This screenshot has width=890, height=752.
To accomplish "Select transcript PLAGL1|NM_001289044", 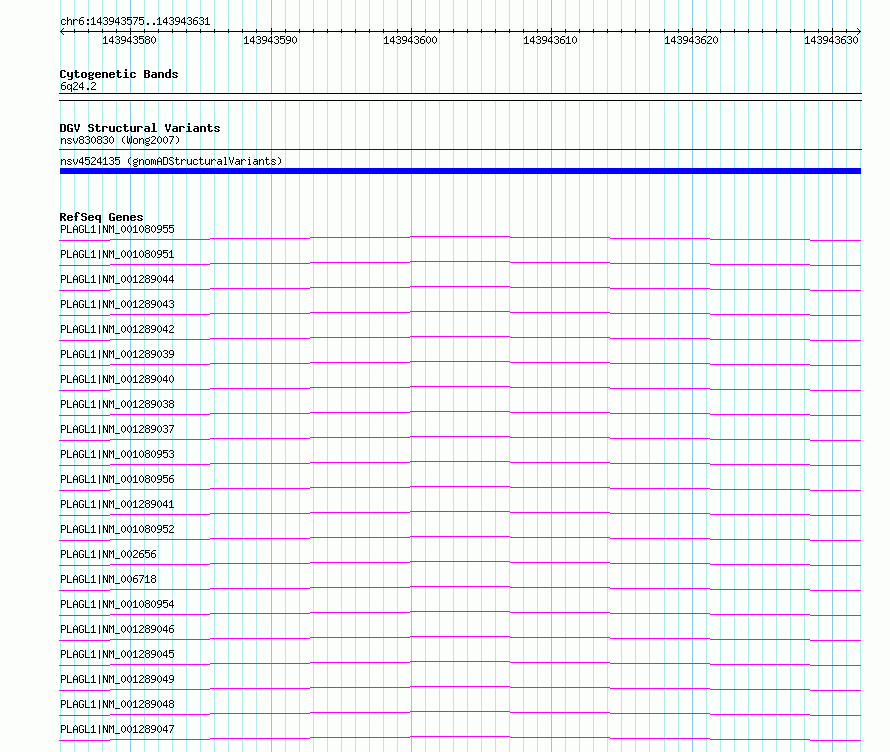I will click(117, 279).
